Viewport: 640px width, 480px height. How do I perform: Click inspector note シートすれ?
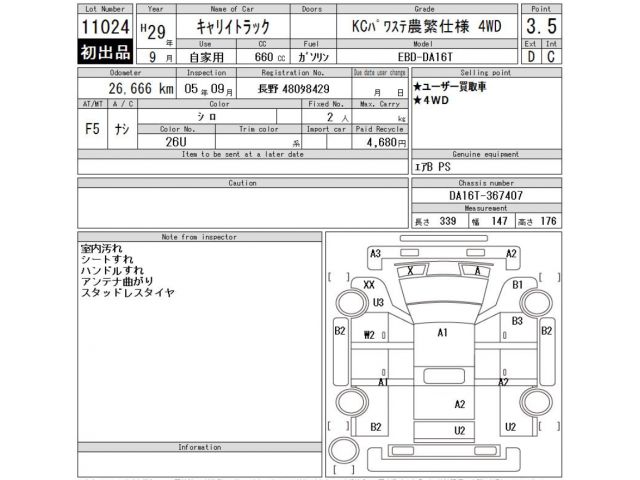(x=107, y=259)
